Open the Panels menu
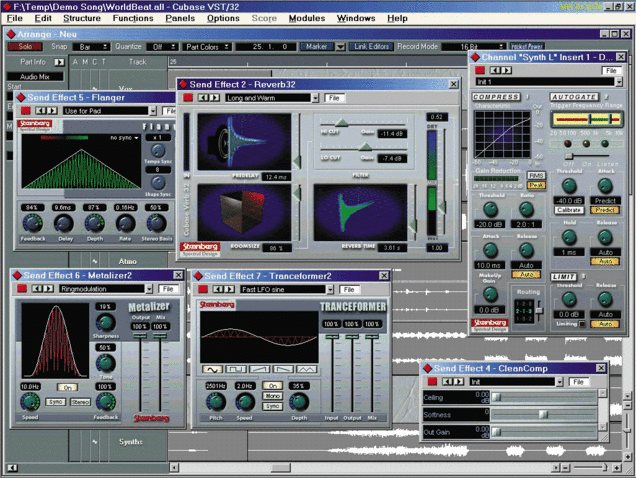The width and height of the screenshot is (636, 478). [x=180, y=18]
